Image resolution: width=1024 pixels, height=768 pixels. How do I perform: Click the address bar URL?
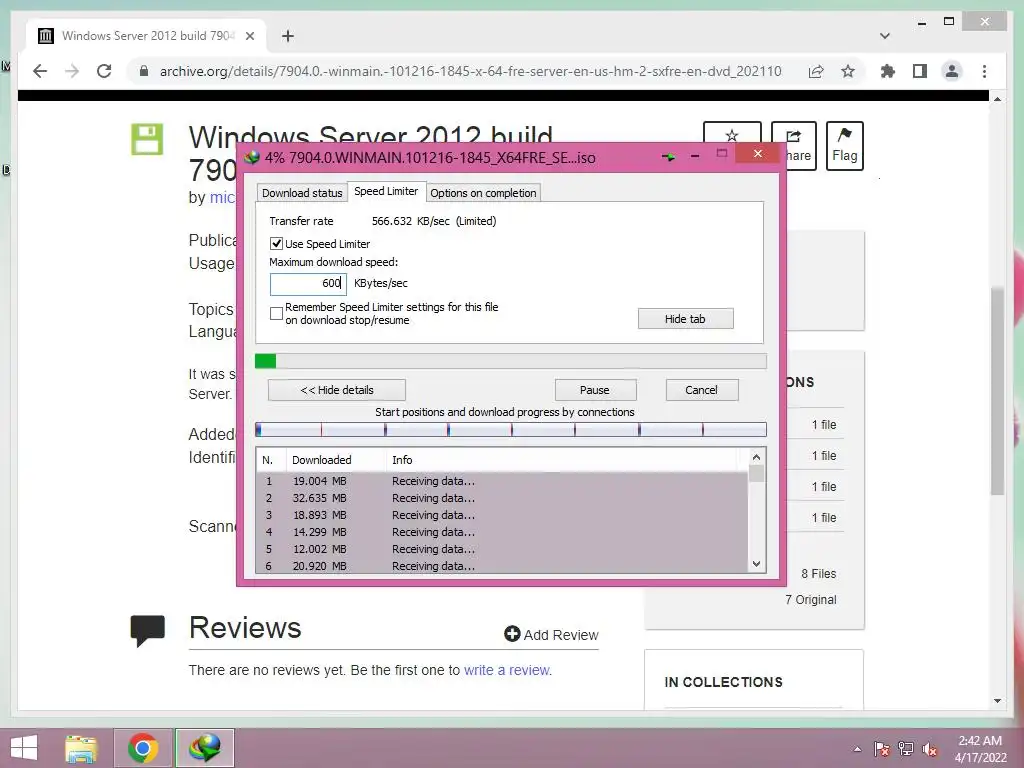[x=470, y=71]
